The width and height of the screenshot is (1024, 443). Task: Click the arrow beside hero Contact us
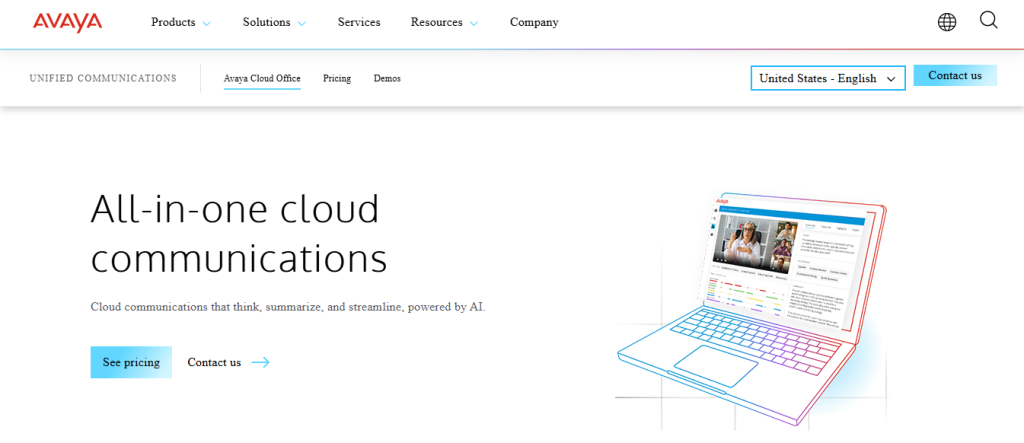point(260,362)
